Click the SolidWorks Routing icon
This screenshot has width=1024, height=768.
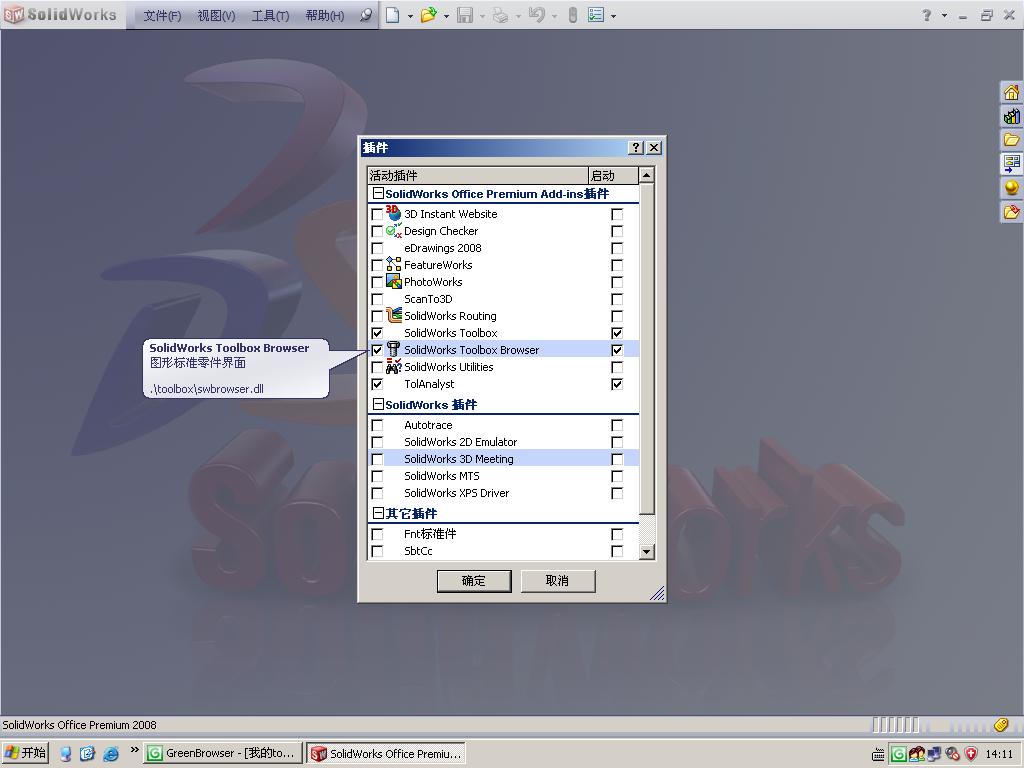[x=393, y=315]
